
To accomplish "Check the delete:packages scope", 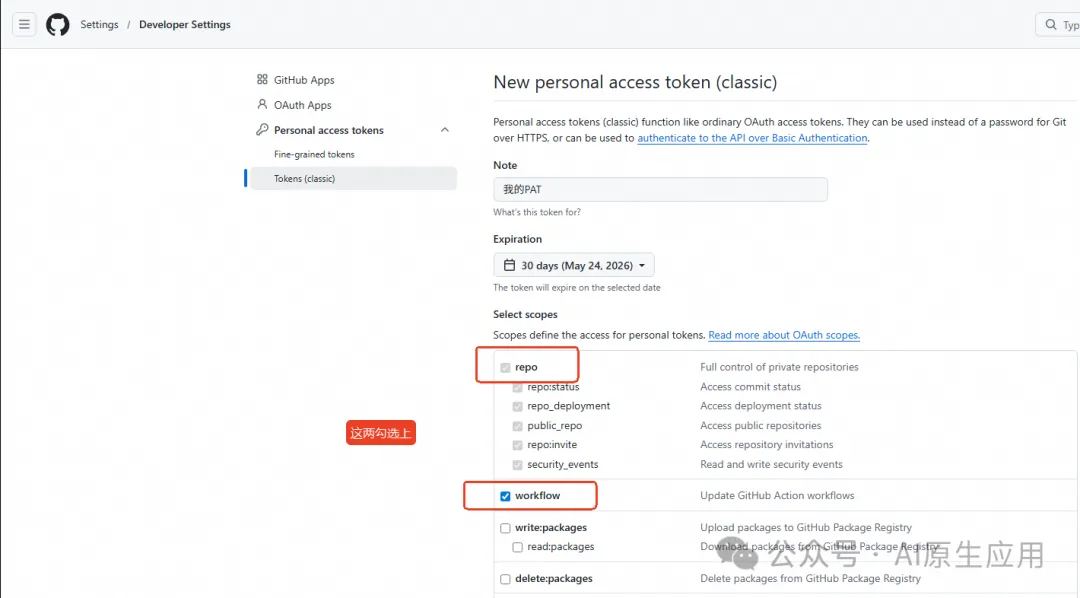I will point(505,579).
